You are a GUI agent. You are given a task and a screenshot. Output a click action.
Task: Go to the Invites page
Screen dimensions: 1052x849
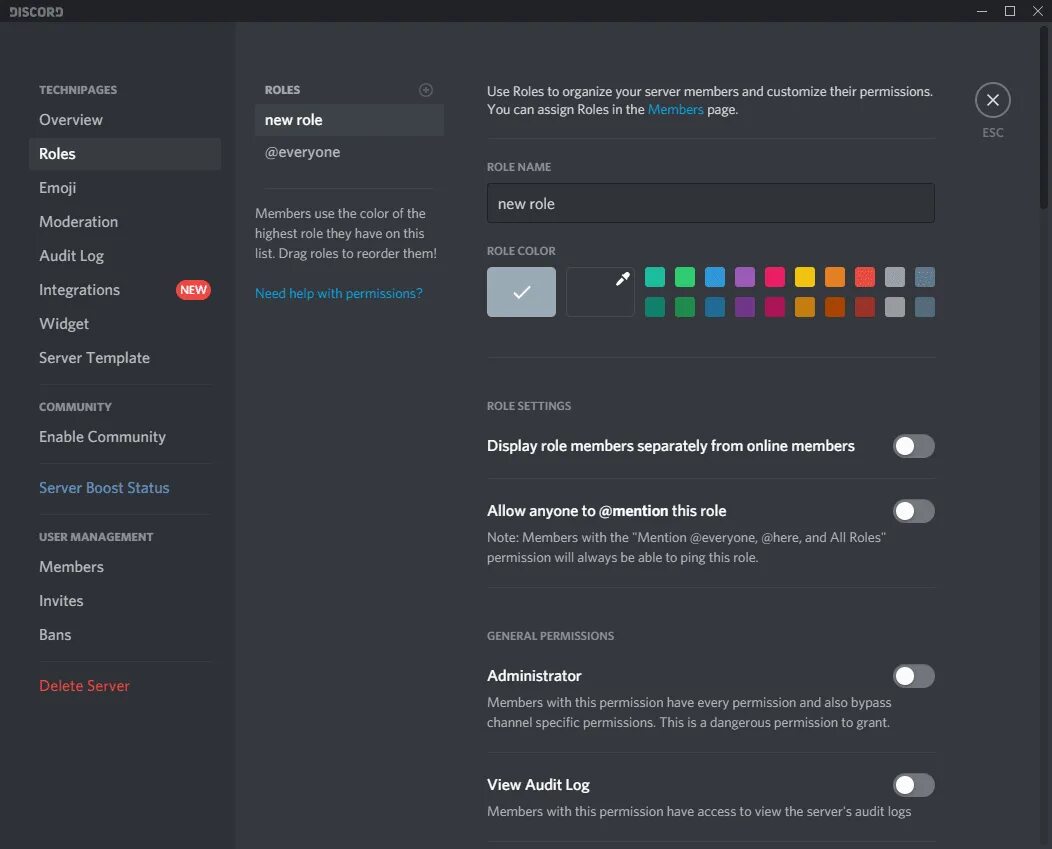(125, 601)
